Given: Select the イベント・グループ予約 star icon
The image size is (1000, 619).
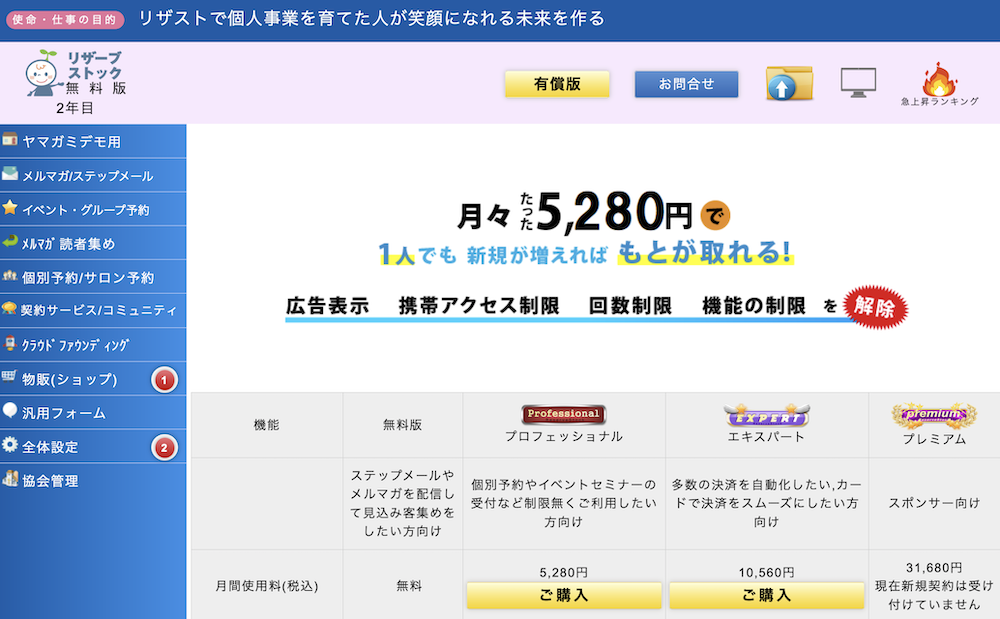Looking at the screenshot, I should click(x=10, y=209).
